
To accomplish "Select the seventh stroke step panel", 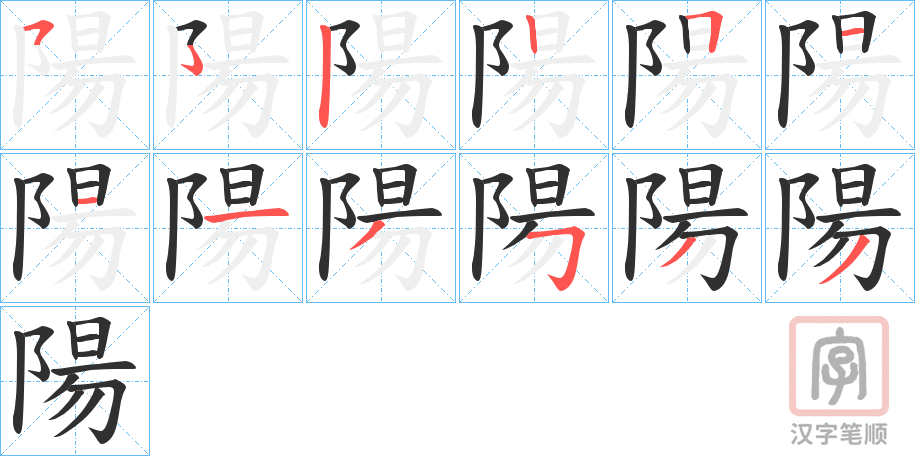I will coord(75,228).
